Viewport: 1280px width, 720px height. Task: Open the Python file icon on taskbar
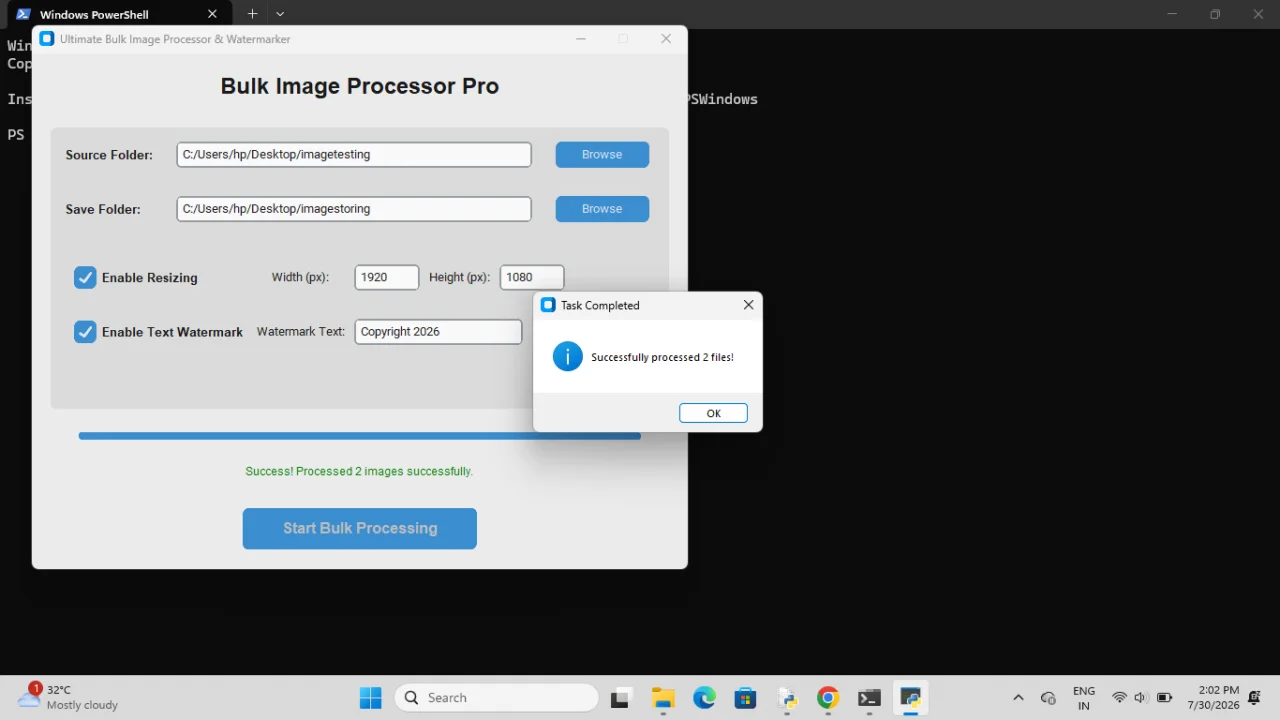[787, 697]
